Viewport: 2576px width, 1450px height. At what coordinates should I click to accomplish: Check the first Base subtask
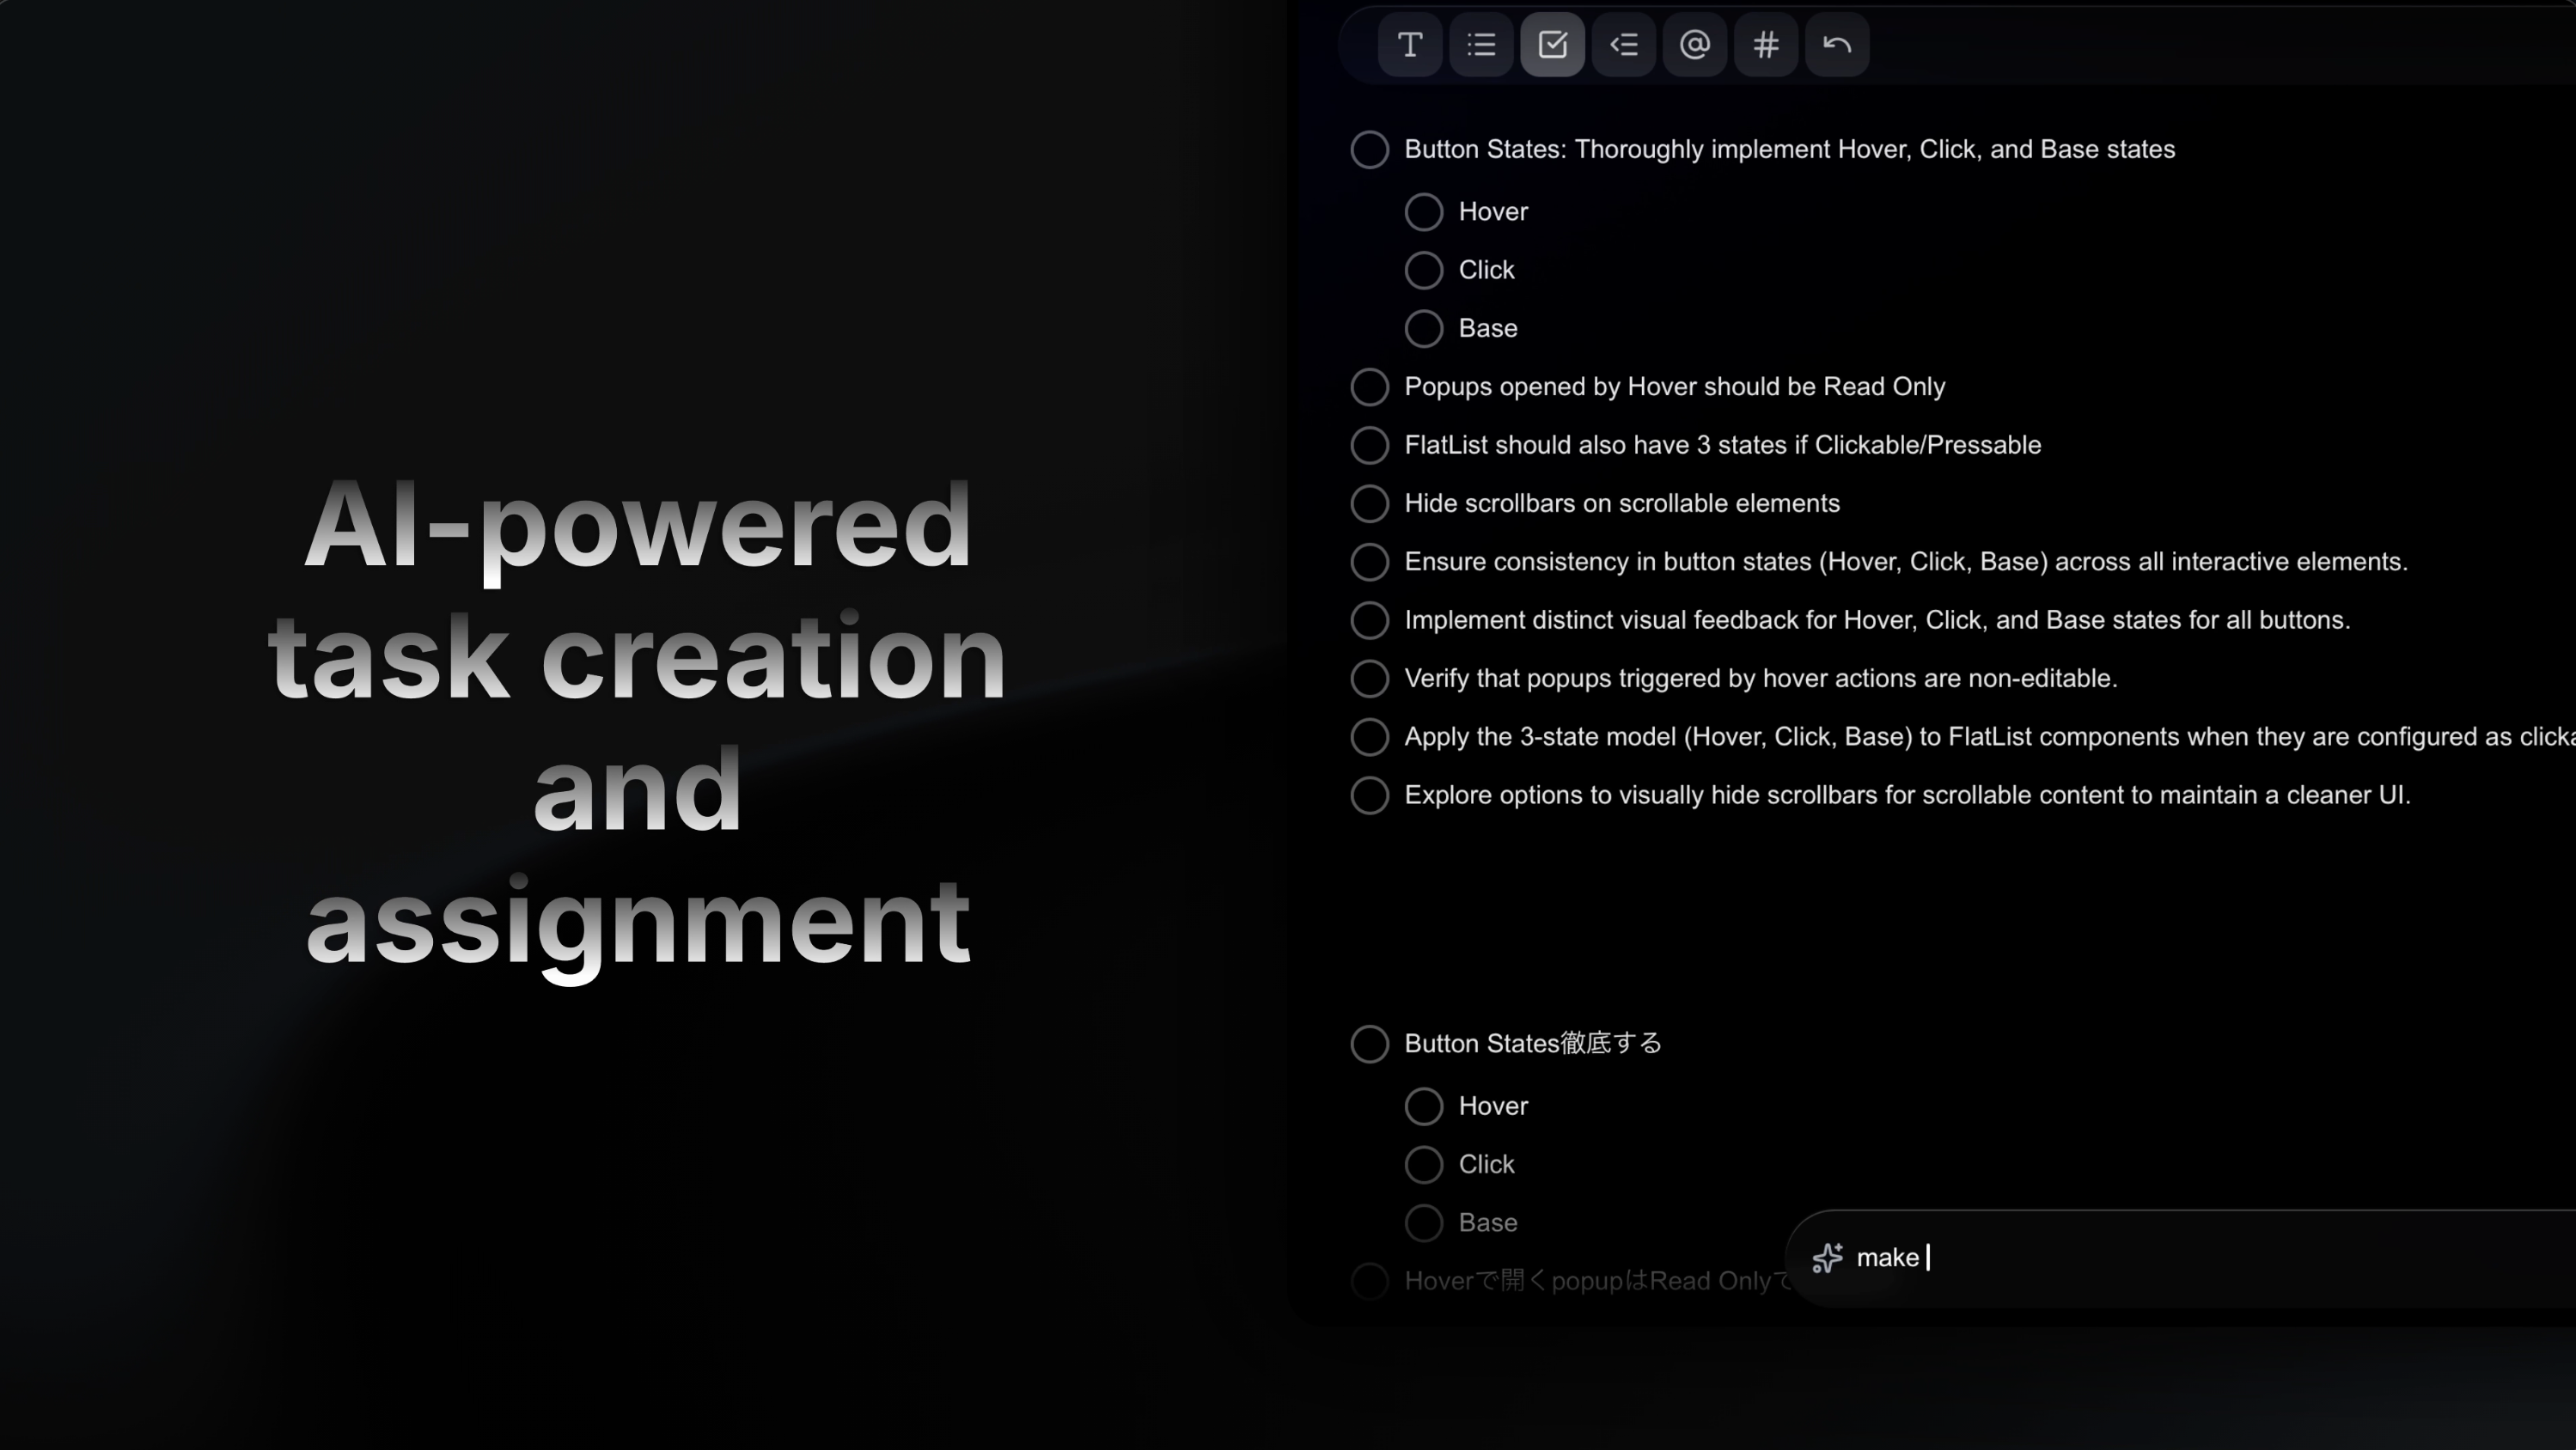1423,328
